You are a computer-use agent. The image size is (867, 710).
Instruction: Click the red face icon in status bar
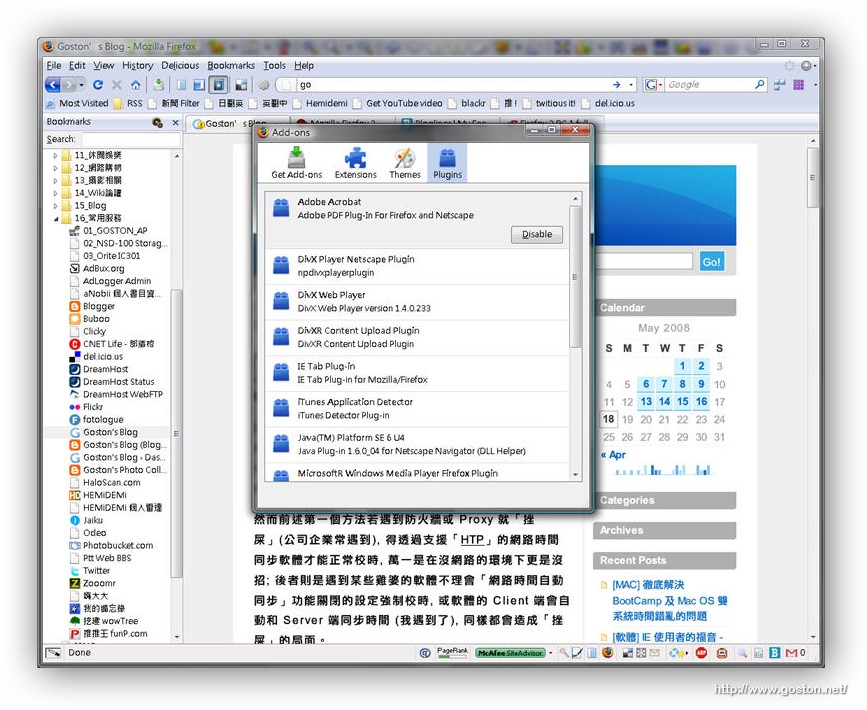click(x=722, y=653)
